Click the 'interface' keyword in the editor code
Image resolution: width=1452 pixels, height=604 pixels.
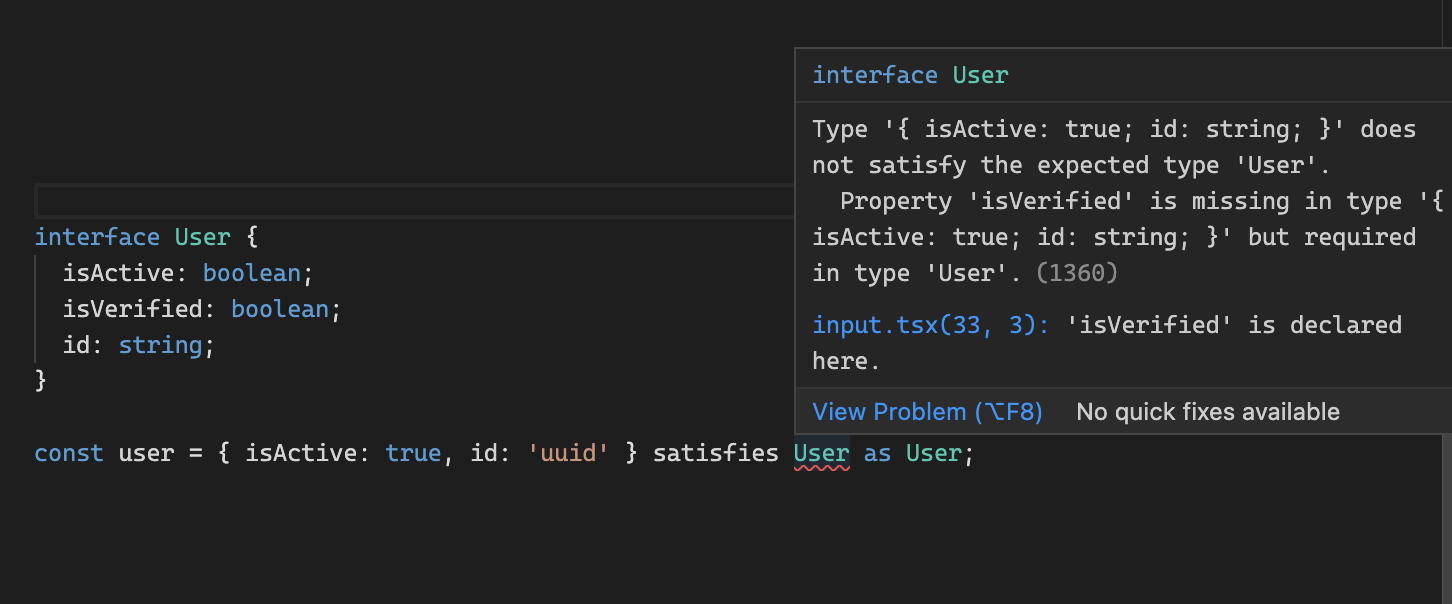[97, 237]
